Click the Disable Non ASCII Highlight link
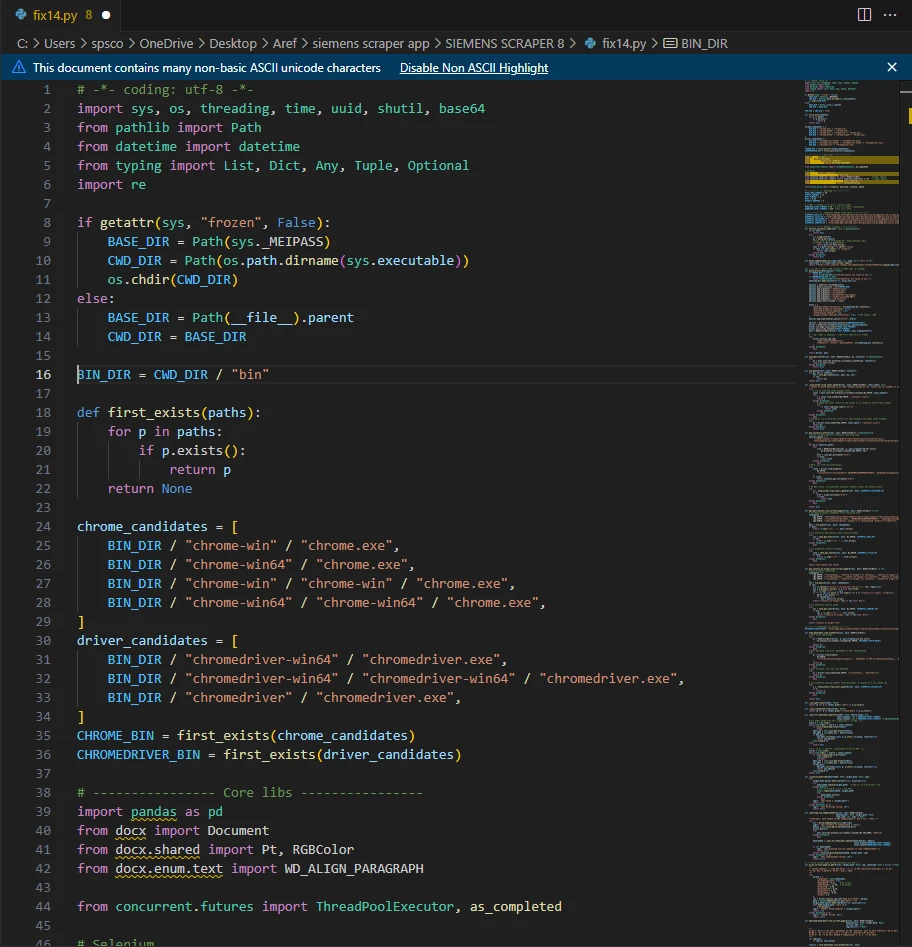This screenshot has height=947, width=912. pyautogui.click(x=473, y=68)
